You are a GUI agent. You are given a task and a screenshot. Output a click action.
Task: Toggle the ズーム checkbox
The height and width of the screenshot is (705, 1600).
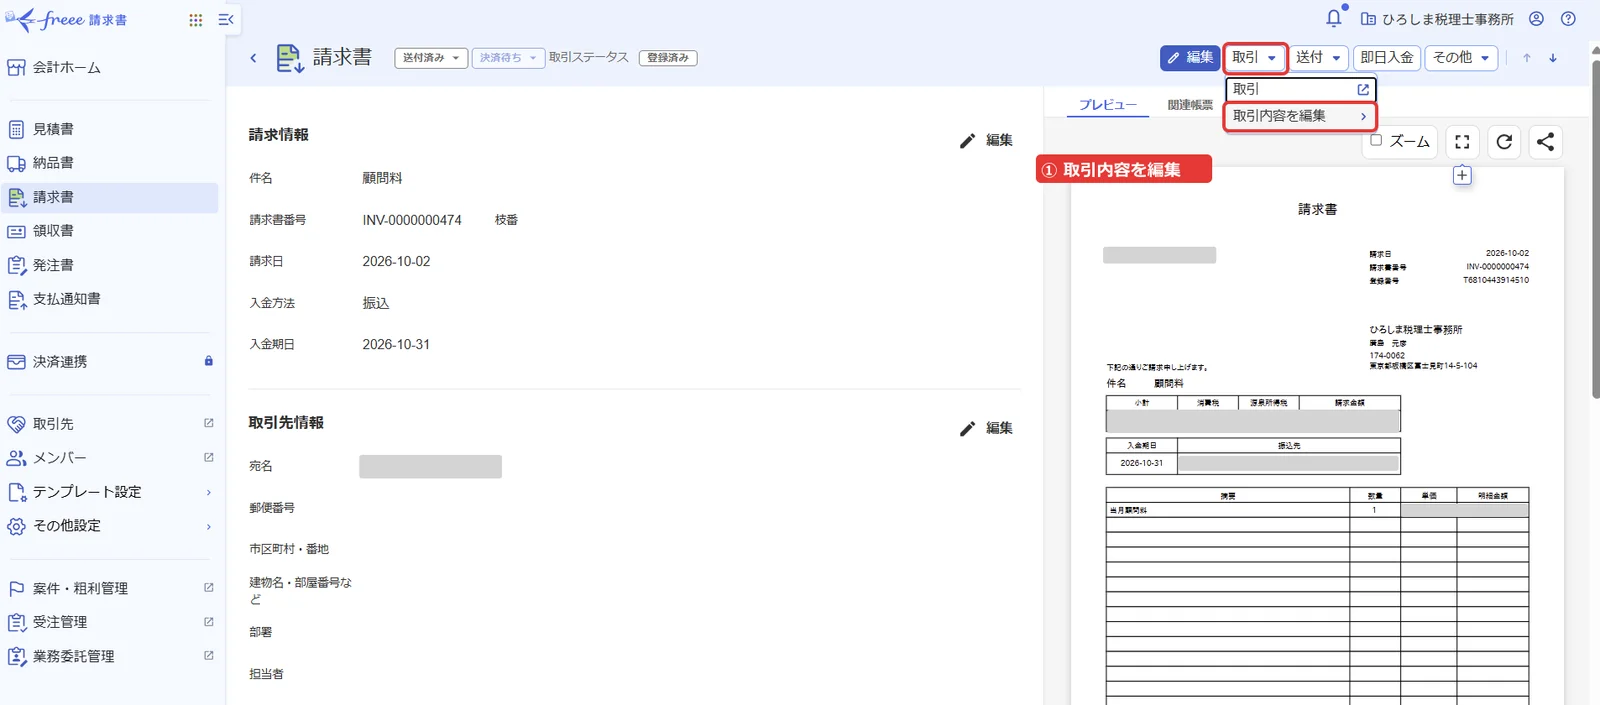(x=1376, y=141)
